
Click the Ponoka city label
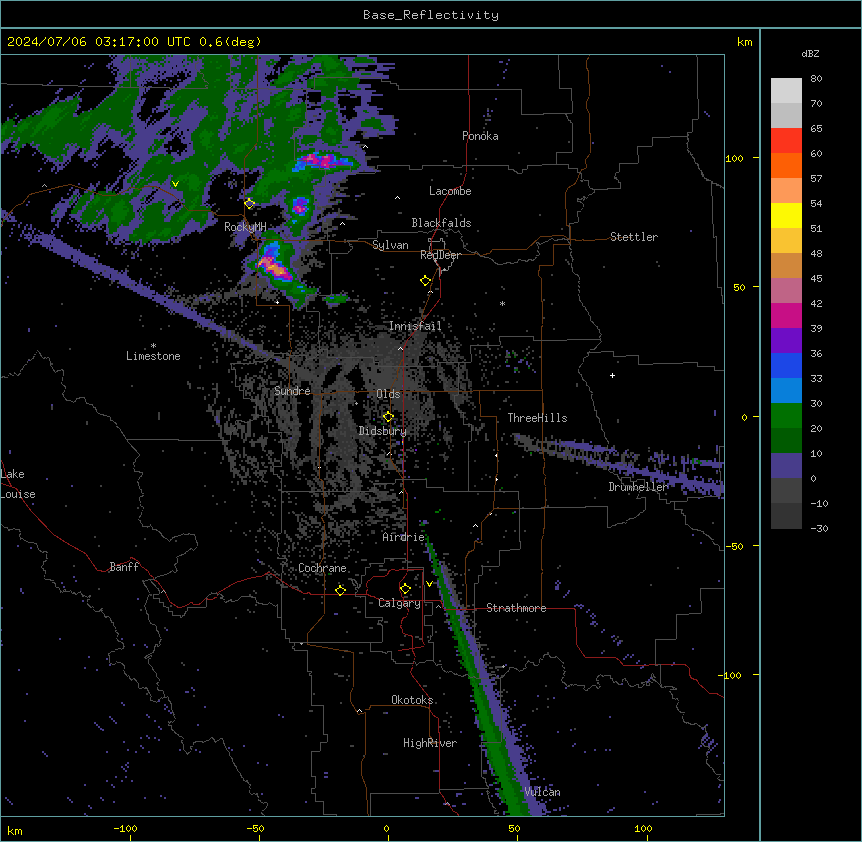point(480,136)
